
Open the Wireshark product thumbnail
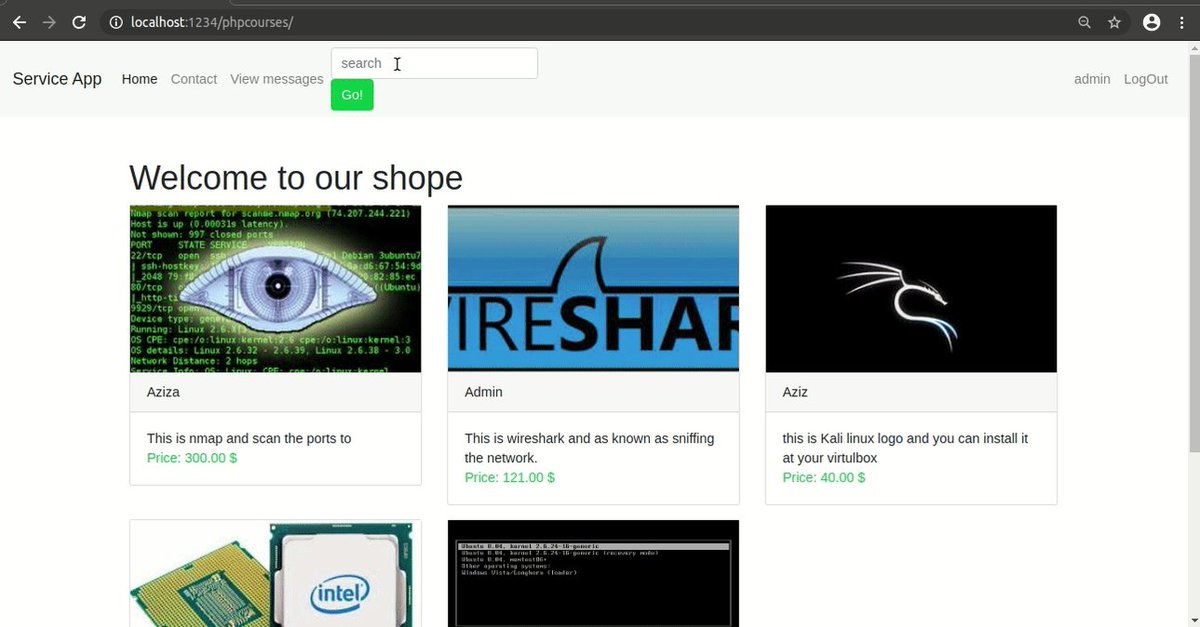pos(593,288)
